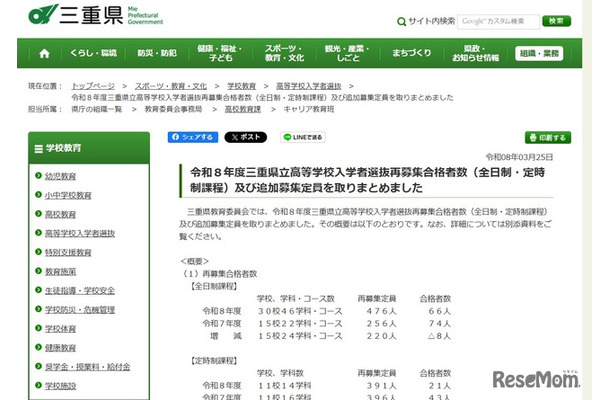Open 学校体育 sidebar link

pos(60,329)
